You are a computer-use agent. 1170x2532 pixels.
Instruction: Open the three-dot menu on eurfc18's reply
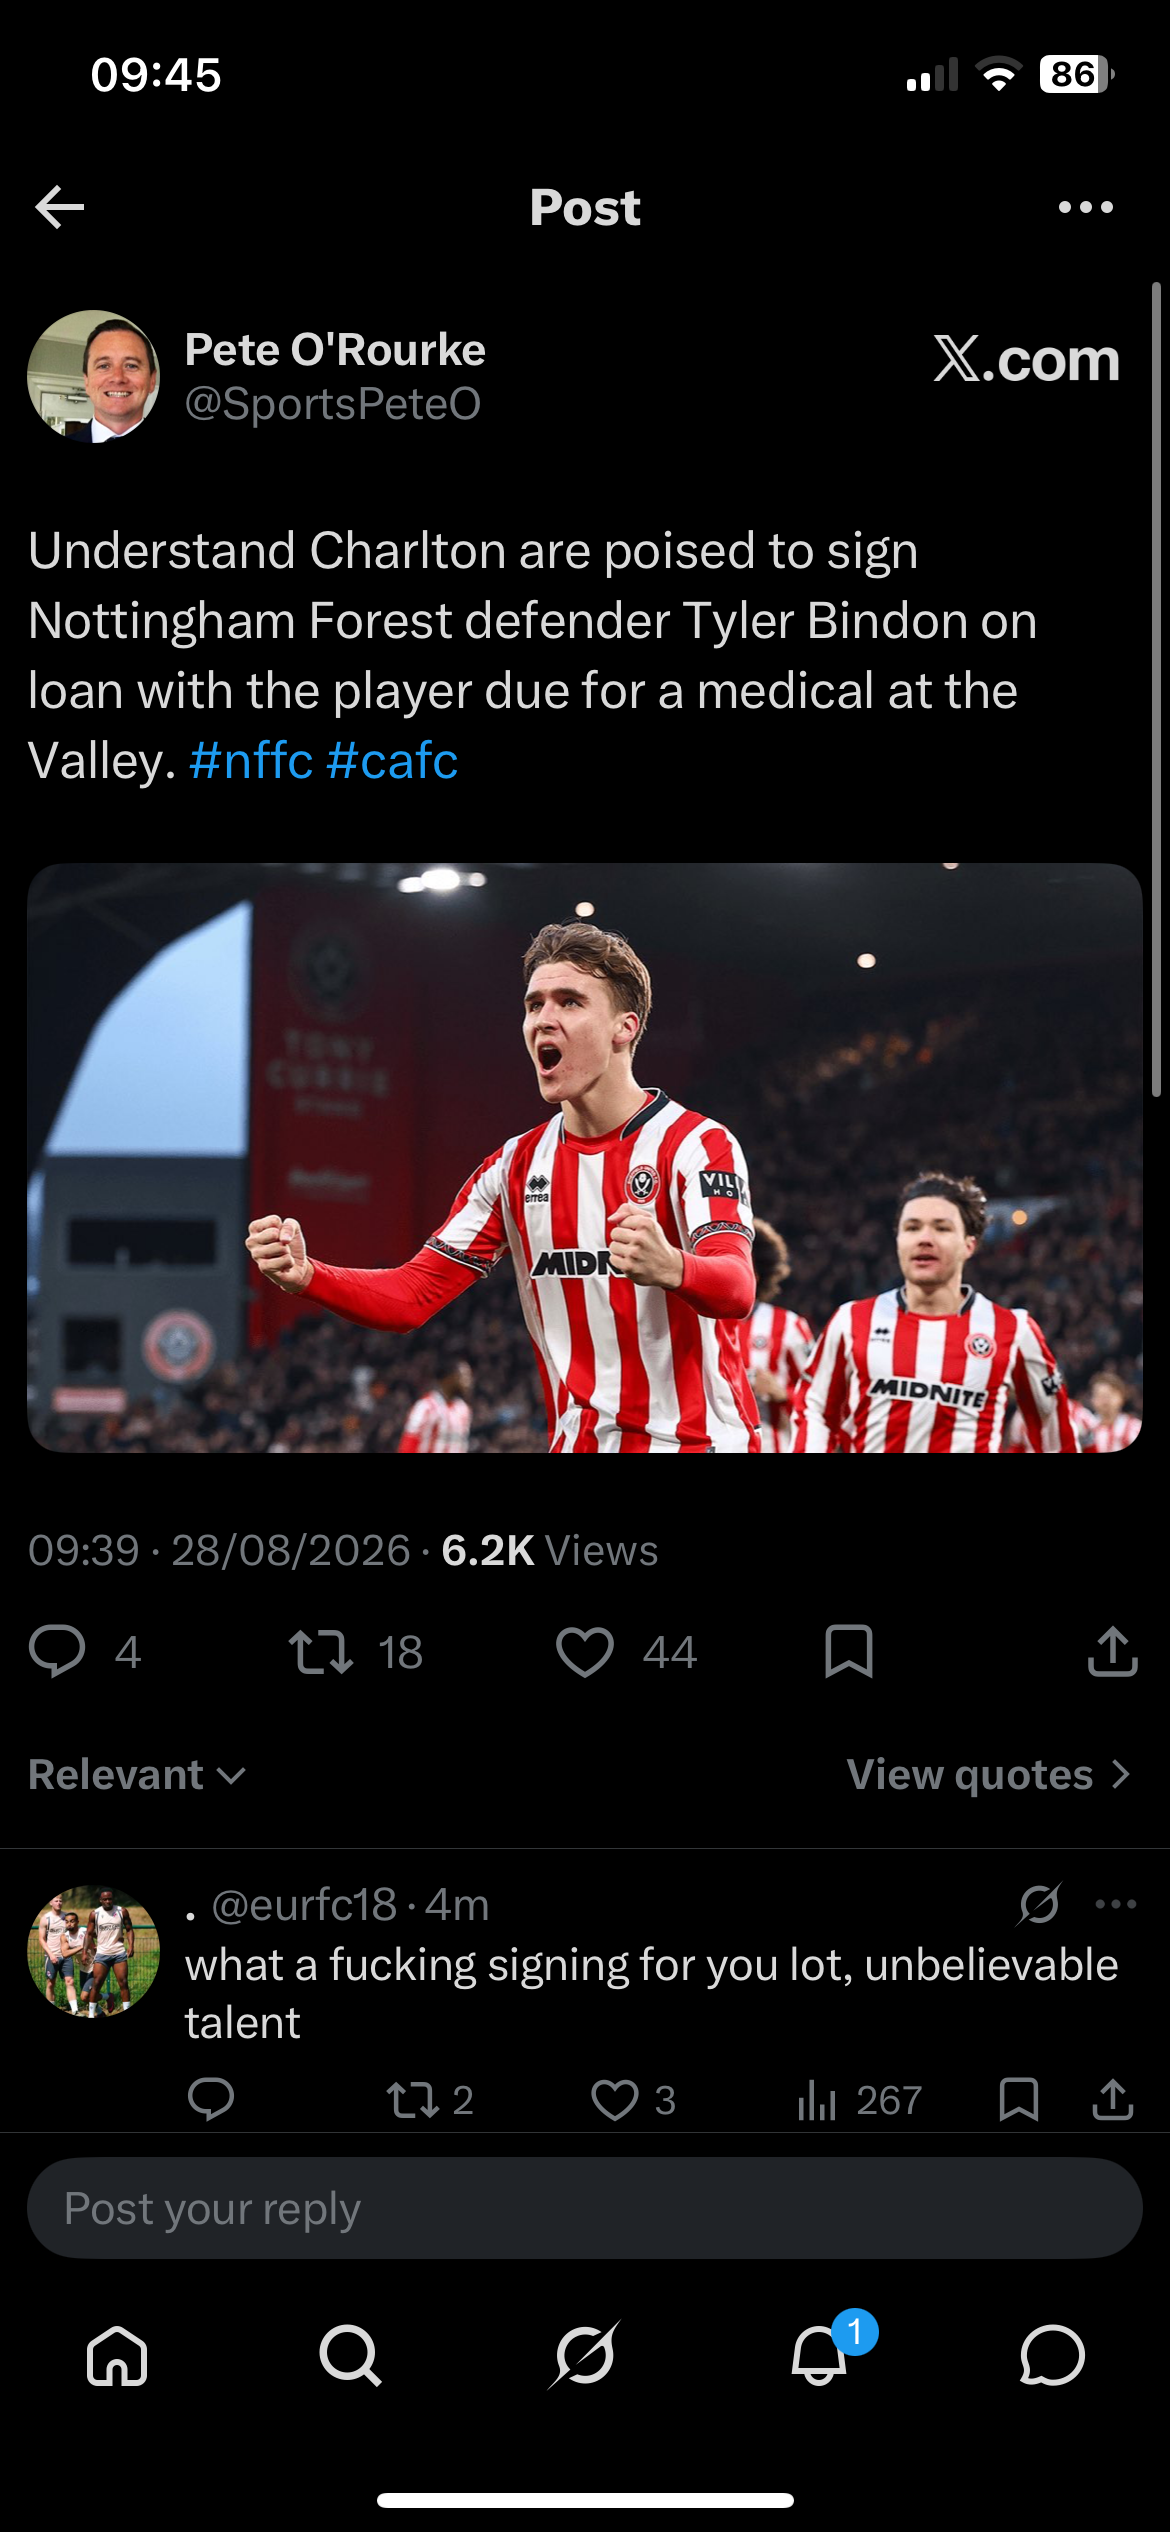pos(1115,1904)
